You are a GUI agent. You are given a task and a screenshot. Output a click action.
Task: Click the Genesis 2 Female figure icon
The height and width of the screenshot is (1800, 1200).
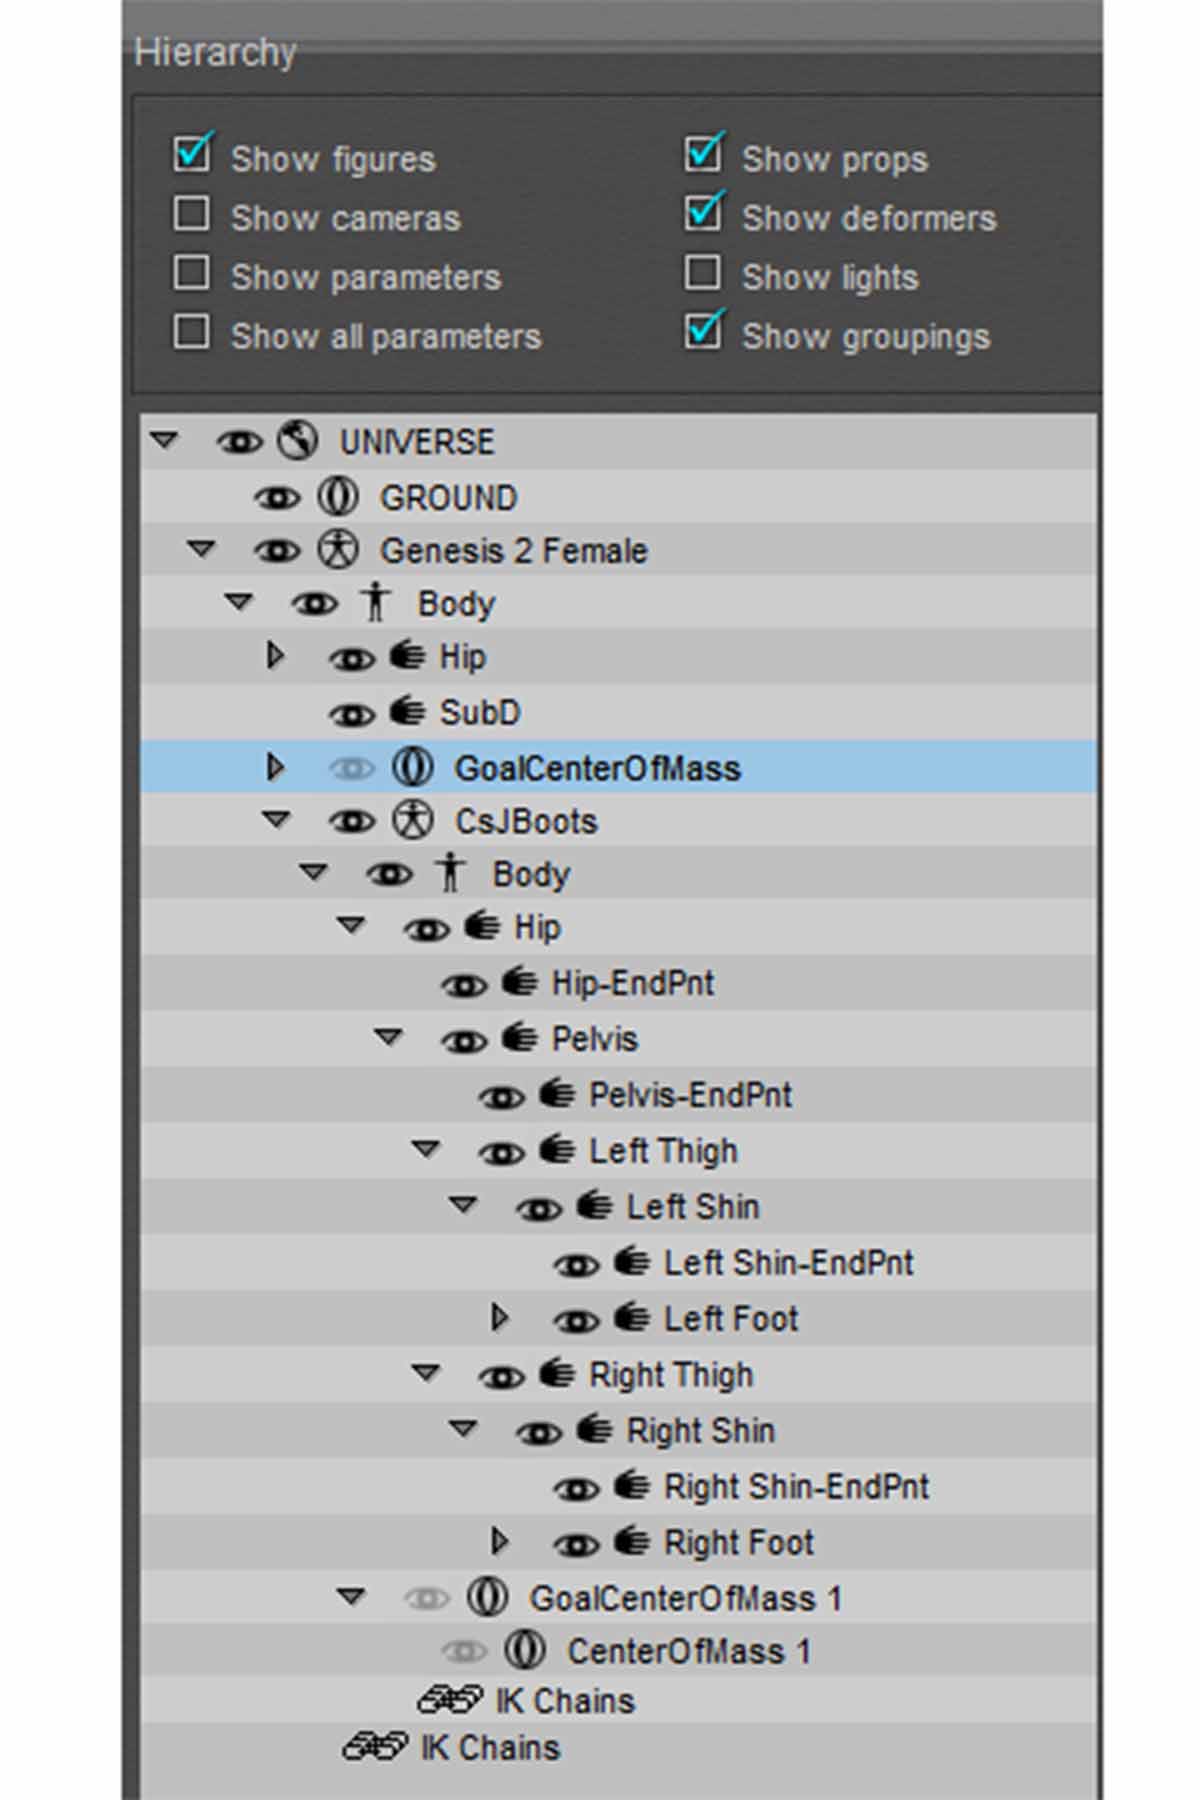[x=337, y=550]
